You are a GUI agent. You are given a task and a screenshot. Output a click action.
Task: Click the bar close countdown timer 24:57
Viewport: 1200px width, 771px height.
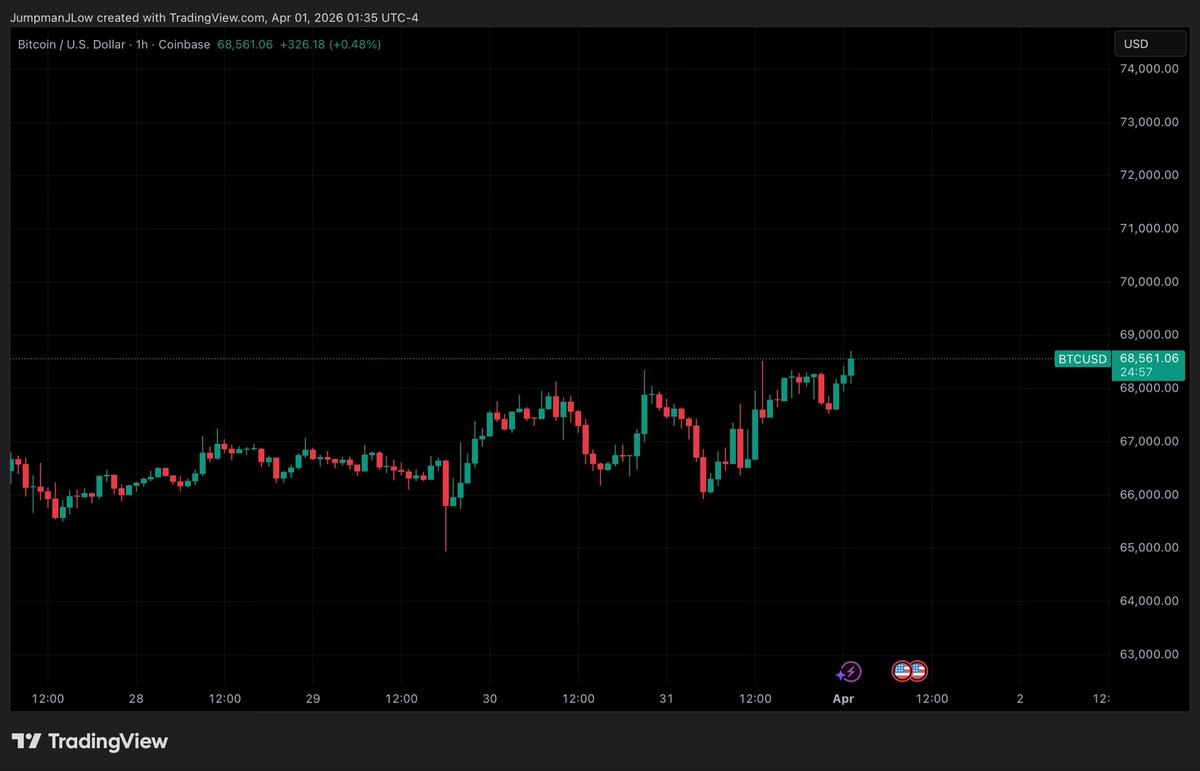click(1134, 372)
